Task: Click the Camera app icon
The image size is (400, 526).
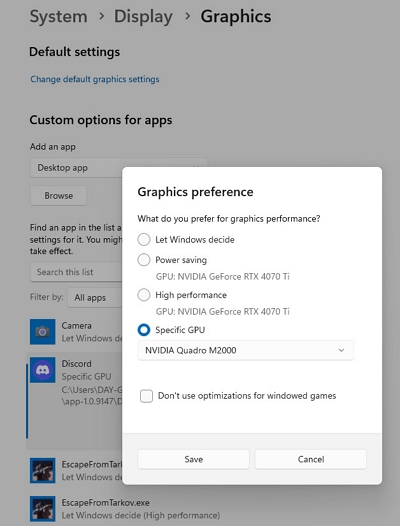Action: tap(43, 332)
